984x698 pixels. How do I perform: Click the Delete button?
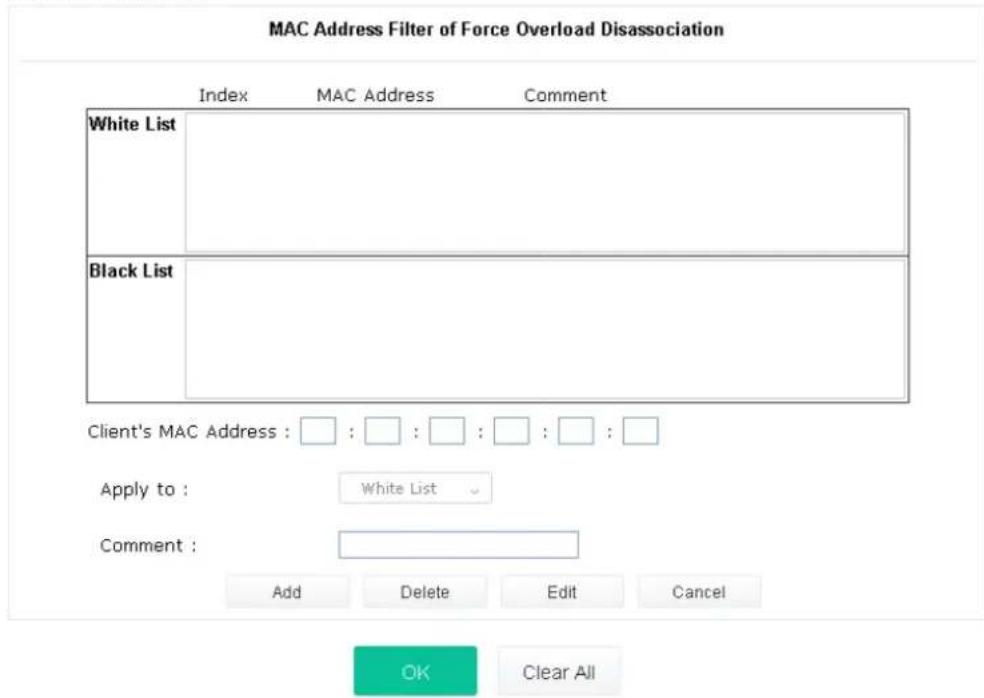(425, 592)
